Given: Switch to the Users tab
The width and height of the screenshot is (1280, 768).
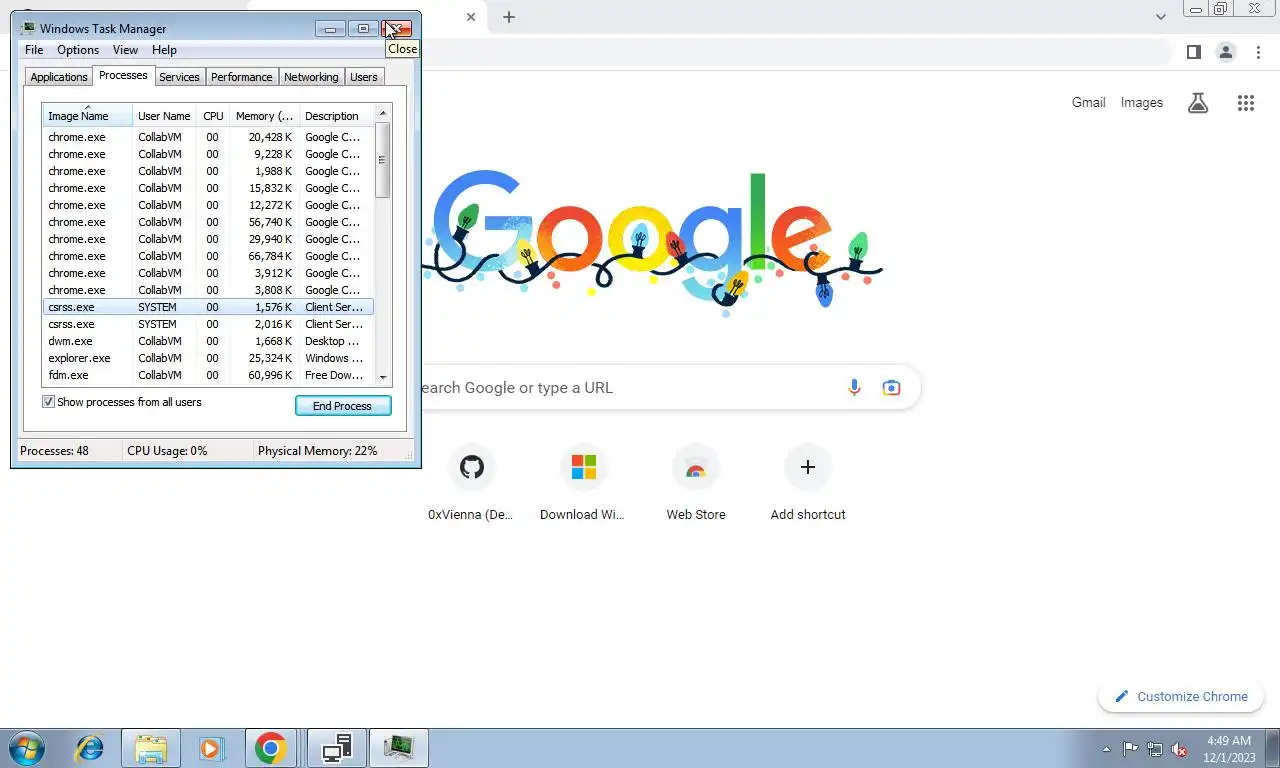Looking at the screenshot, I should click(x=364, y=77).
